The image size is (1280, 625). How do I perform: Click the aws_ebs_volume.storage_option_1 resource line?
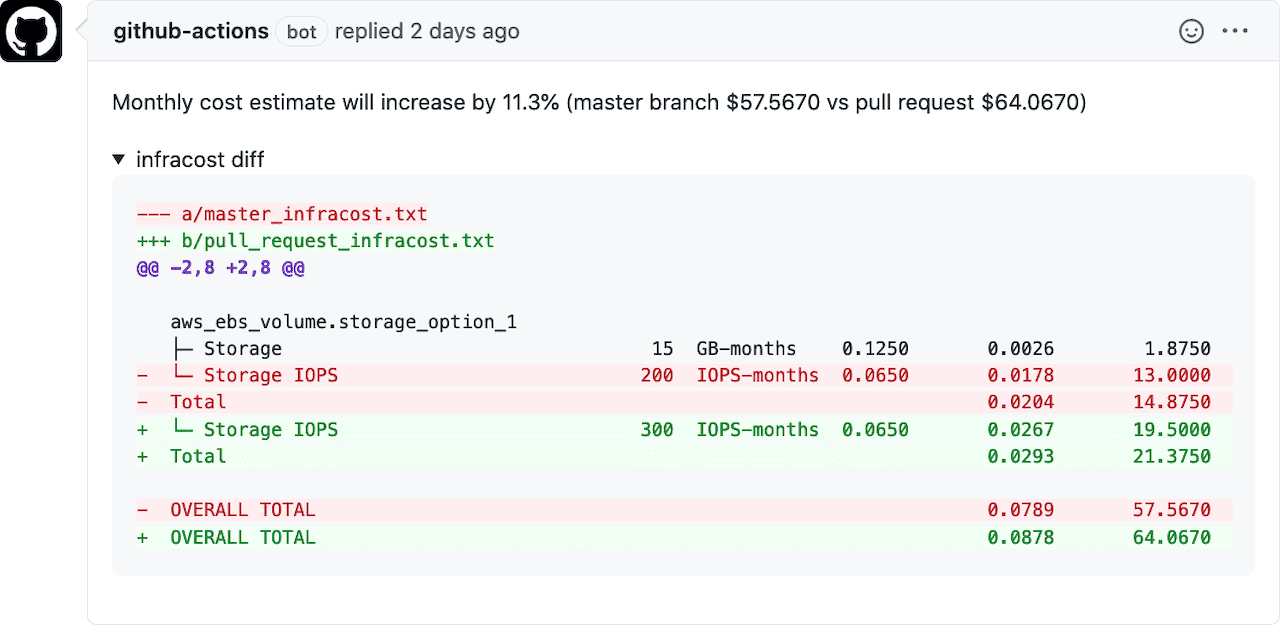pos(344,322)
